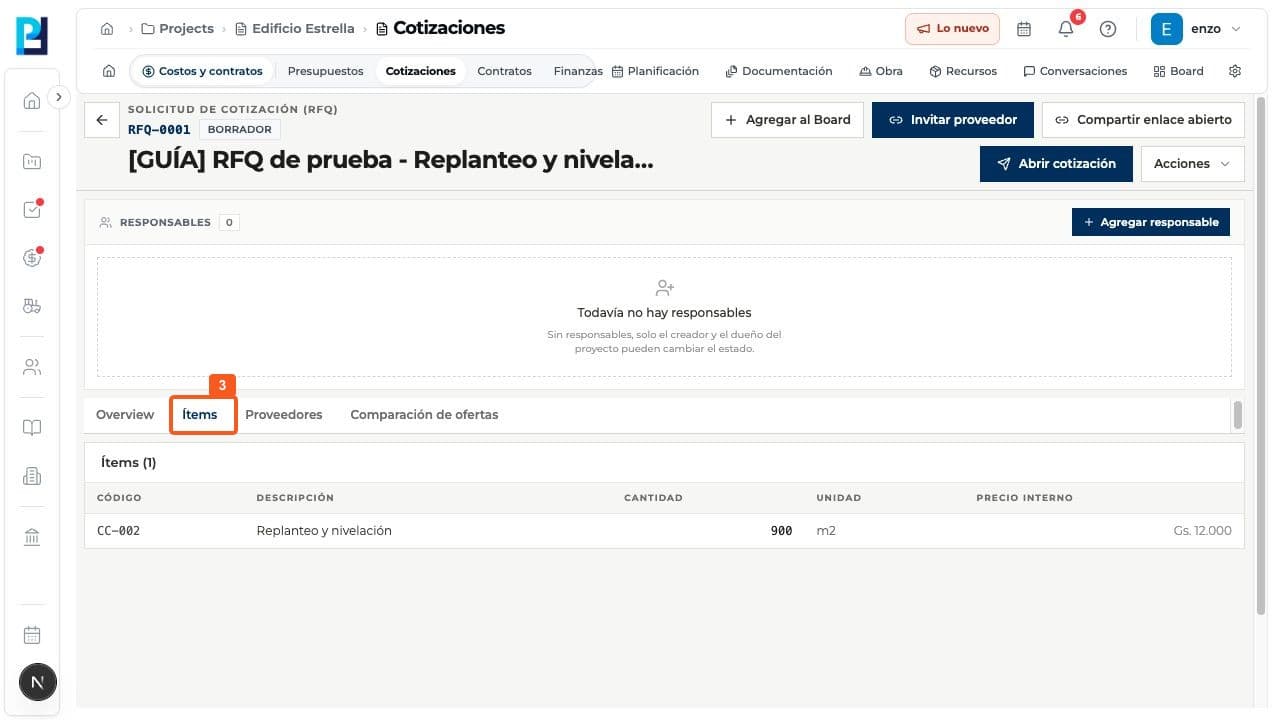Click the m2 unit cell
Image resolution: width=1280 pixels, height=720 pixels.
826,531
